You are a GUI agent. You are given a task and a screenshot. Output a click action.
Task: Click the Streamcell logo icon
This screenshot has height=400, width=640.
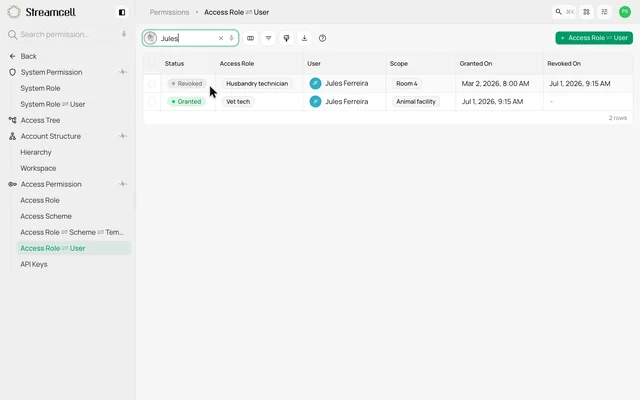click(x=14, y=12)
